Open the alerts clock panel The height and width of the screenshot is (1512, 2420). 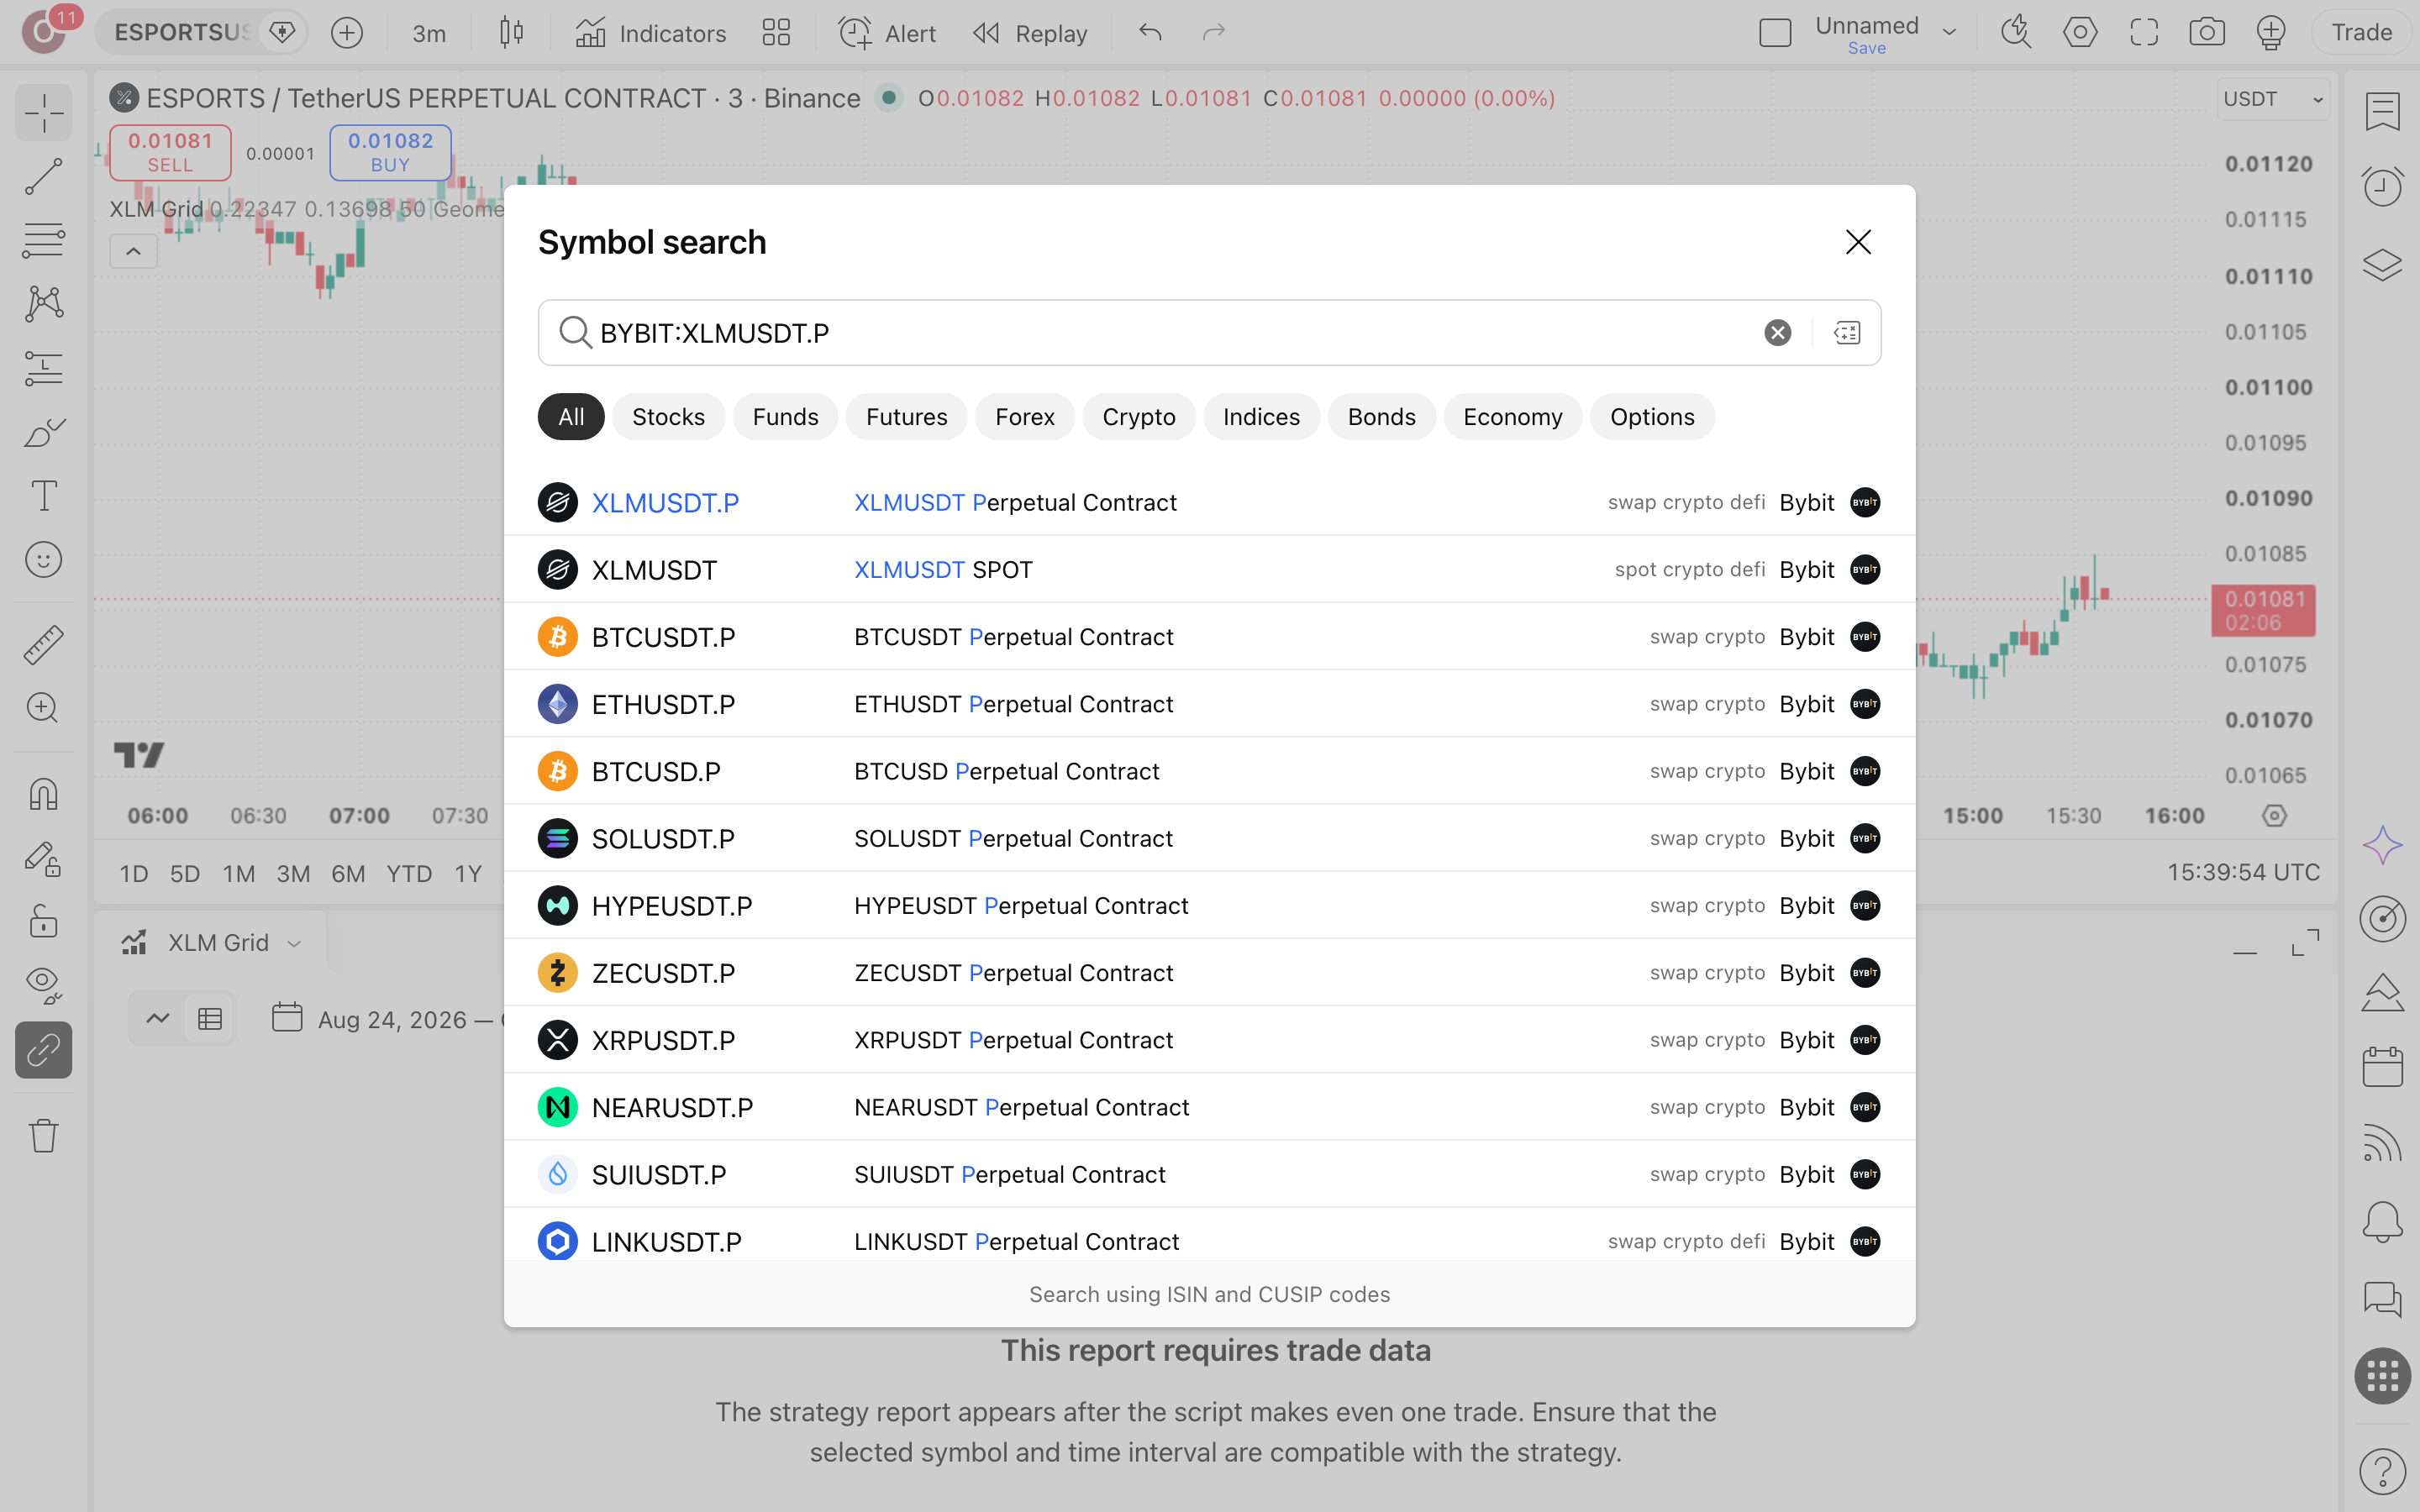coord(2382,186)
